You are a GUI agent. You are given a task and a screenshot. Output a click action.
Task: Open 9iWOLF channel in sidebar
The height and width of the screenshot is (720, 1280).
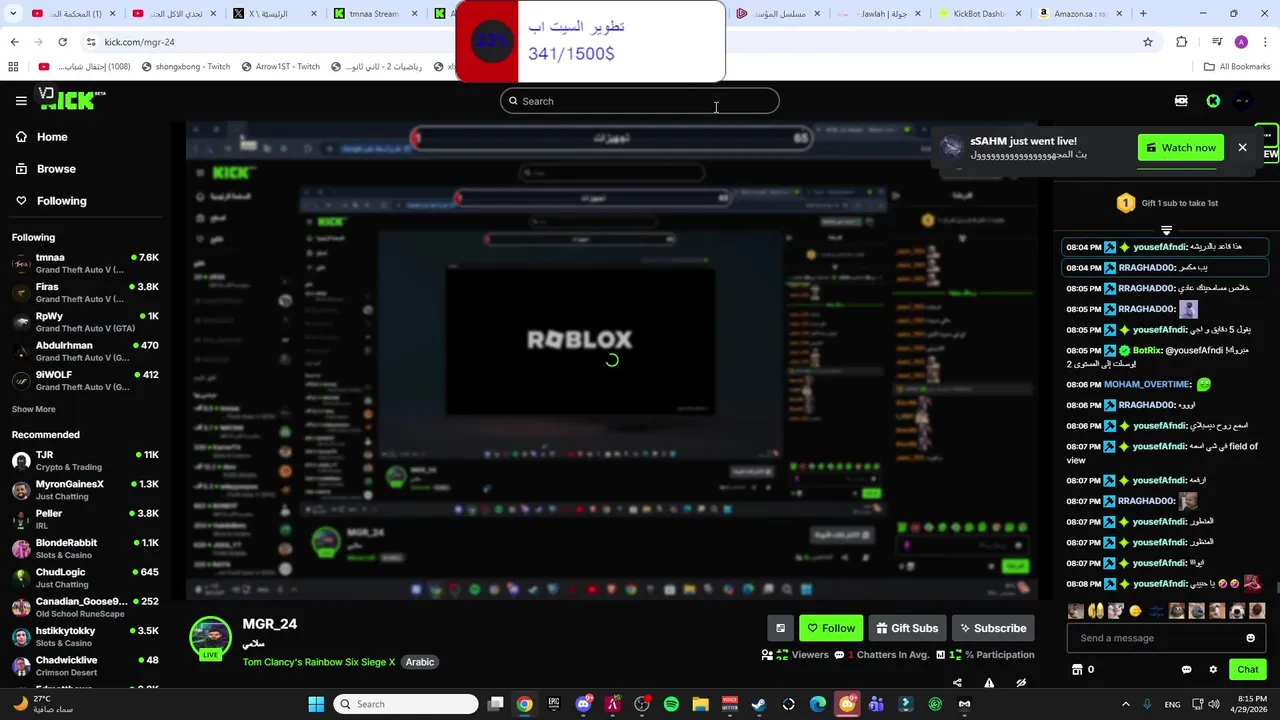85,380
